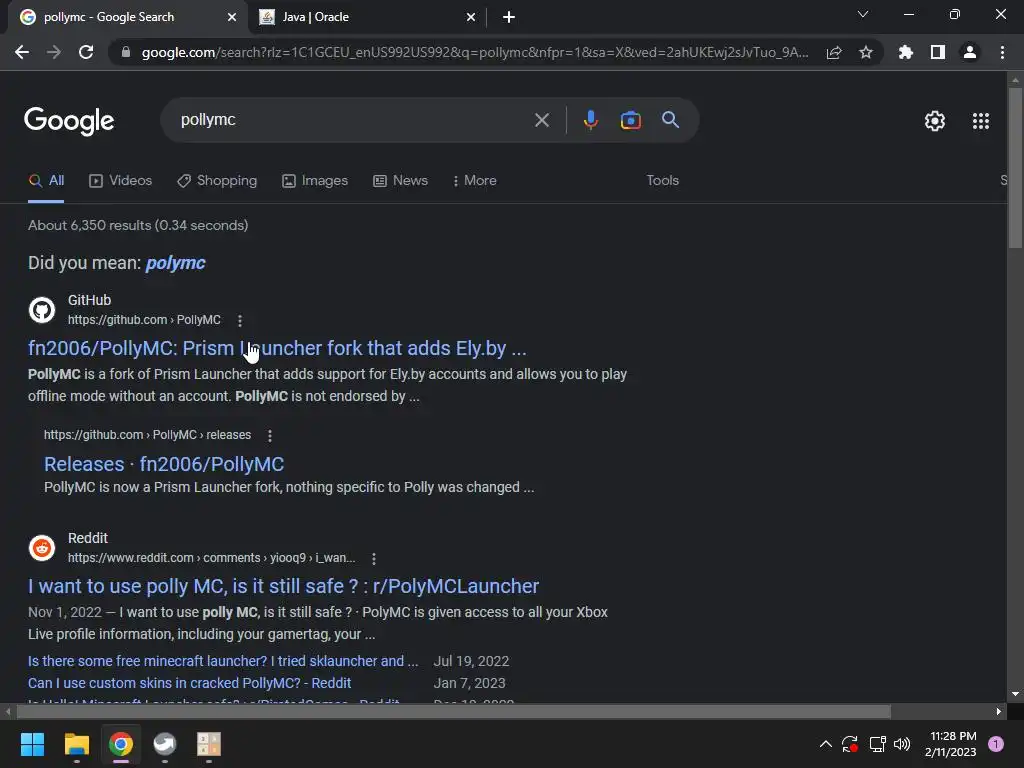The image size is (1024, 768).
Task: Close the Java | Oracle tab
Action: [x=471, y=18]
